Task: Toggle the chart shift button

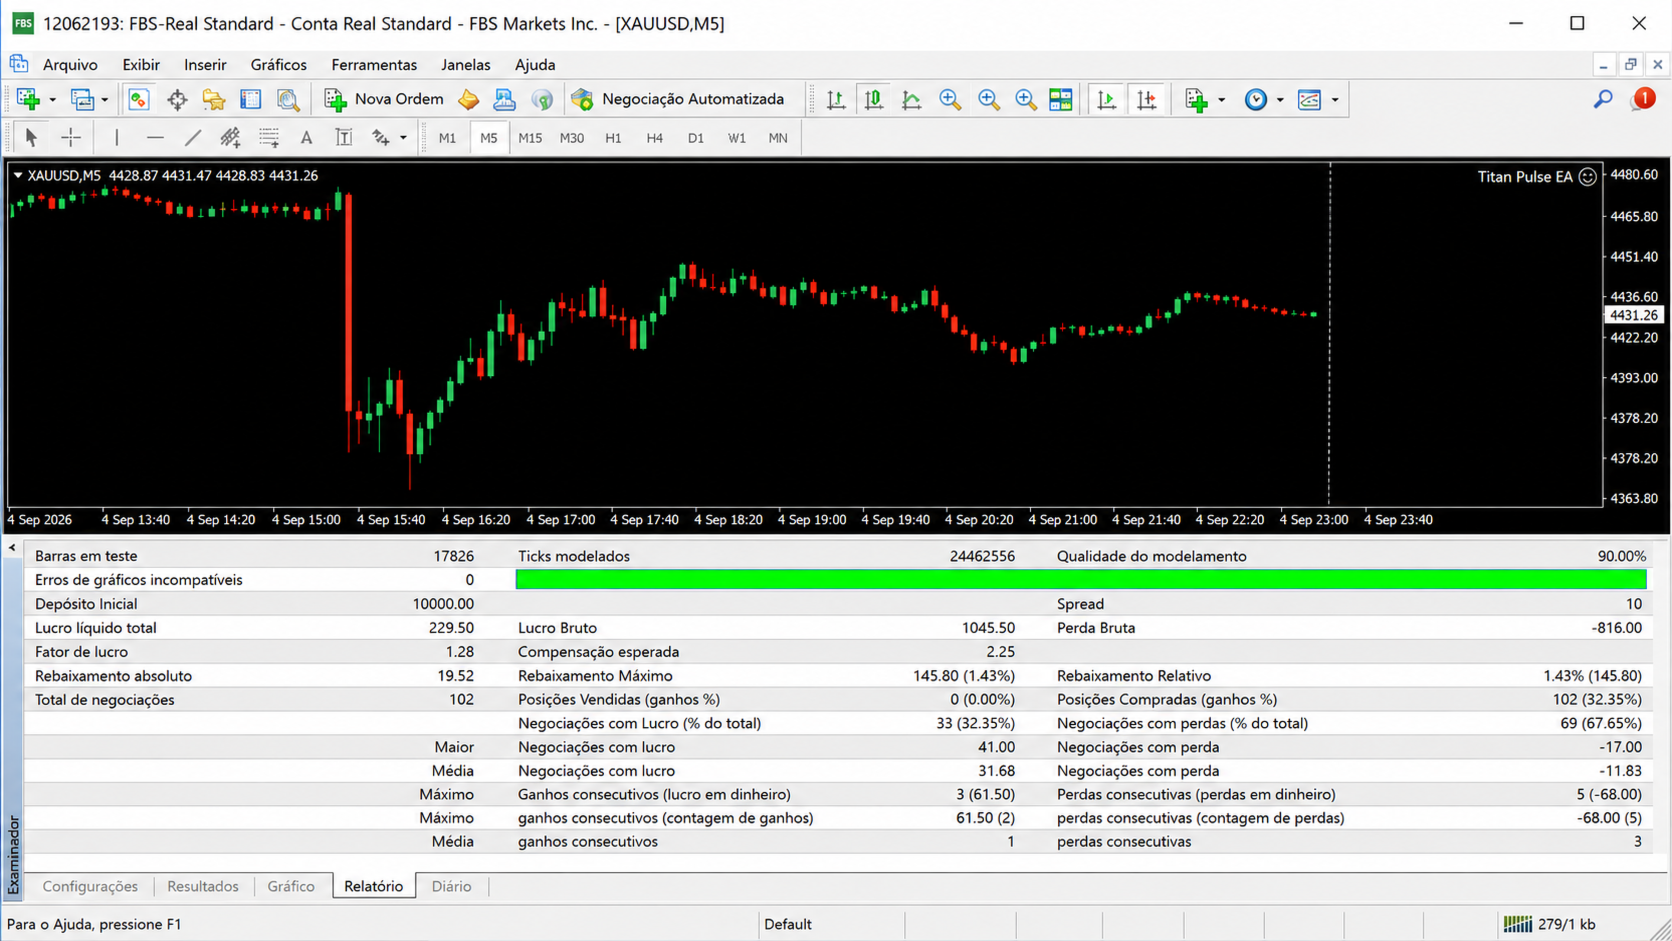Action: 1147,99
